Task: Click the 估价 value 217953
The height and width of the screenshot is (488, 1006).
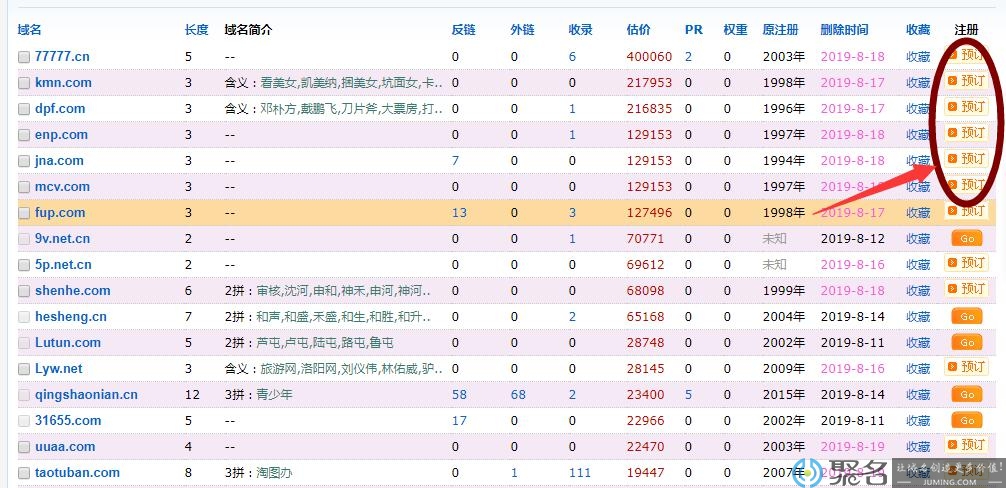Action: [x=649, y=83]
